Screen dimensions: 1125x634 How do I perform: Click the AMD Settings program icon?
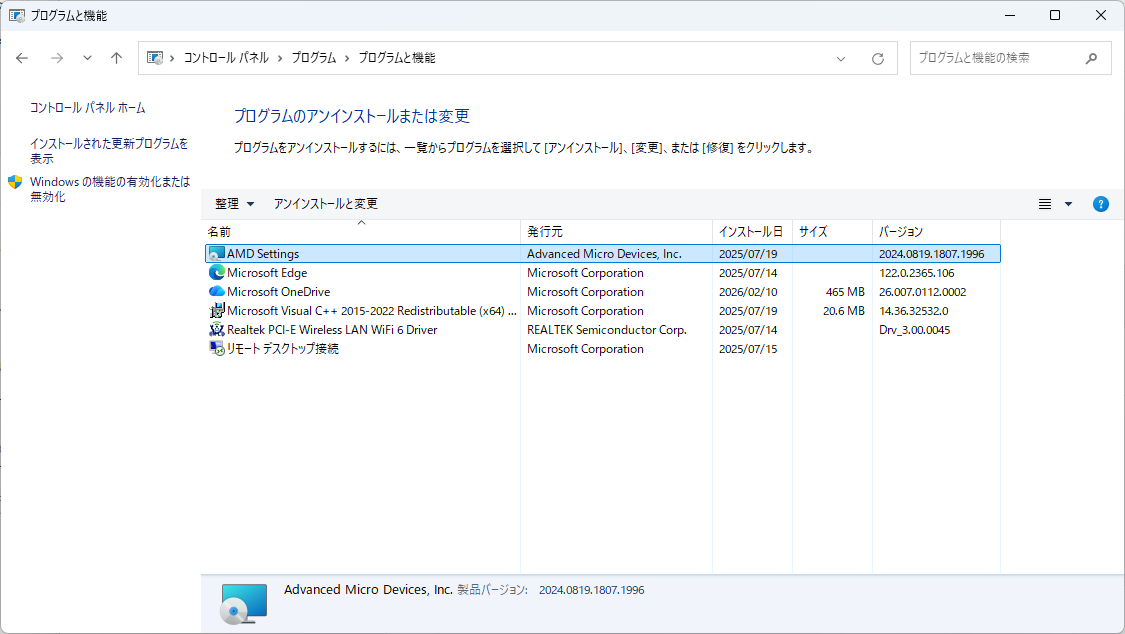(217, 254)
